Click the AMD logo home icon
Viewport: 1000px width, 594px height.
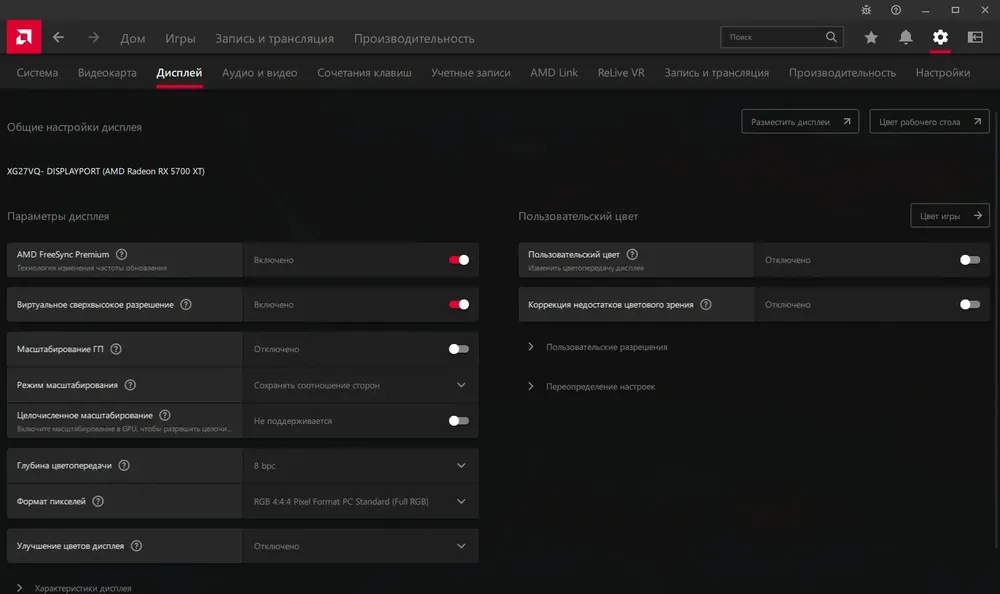click(x=24, y=37)
